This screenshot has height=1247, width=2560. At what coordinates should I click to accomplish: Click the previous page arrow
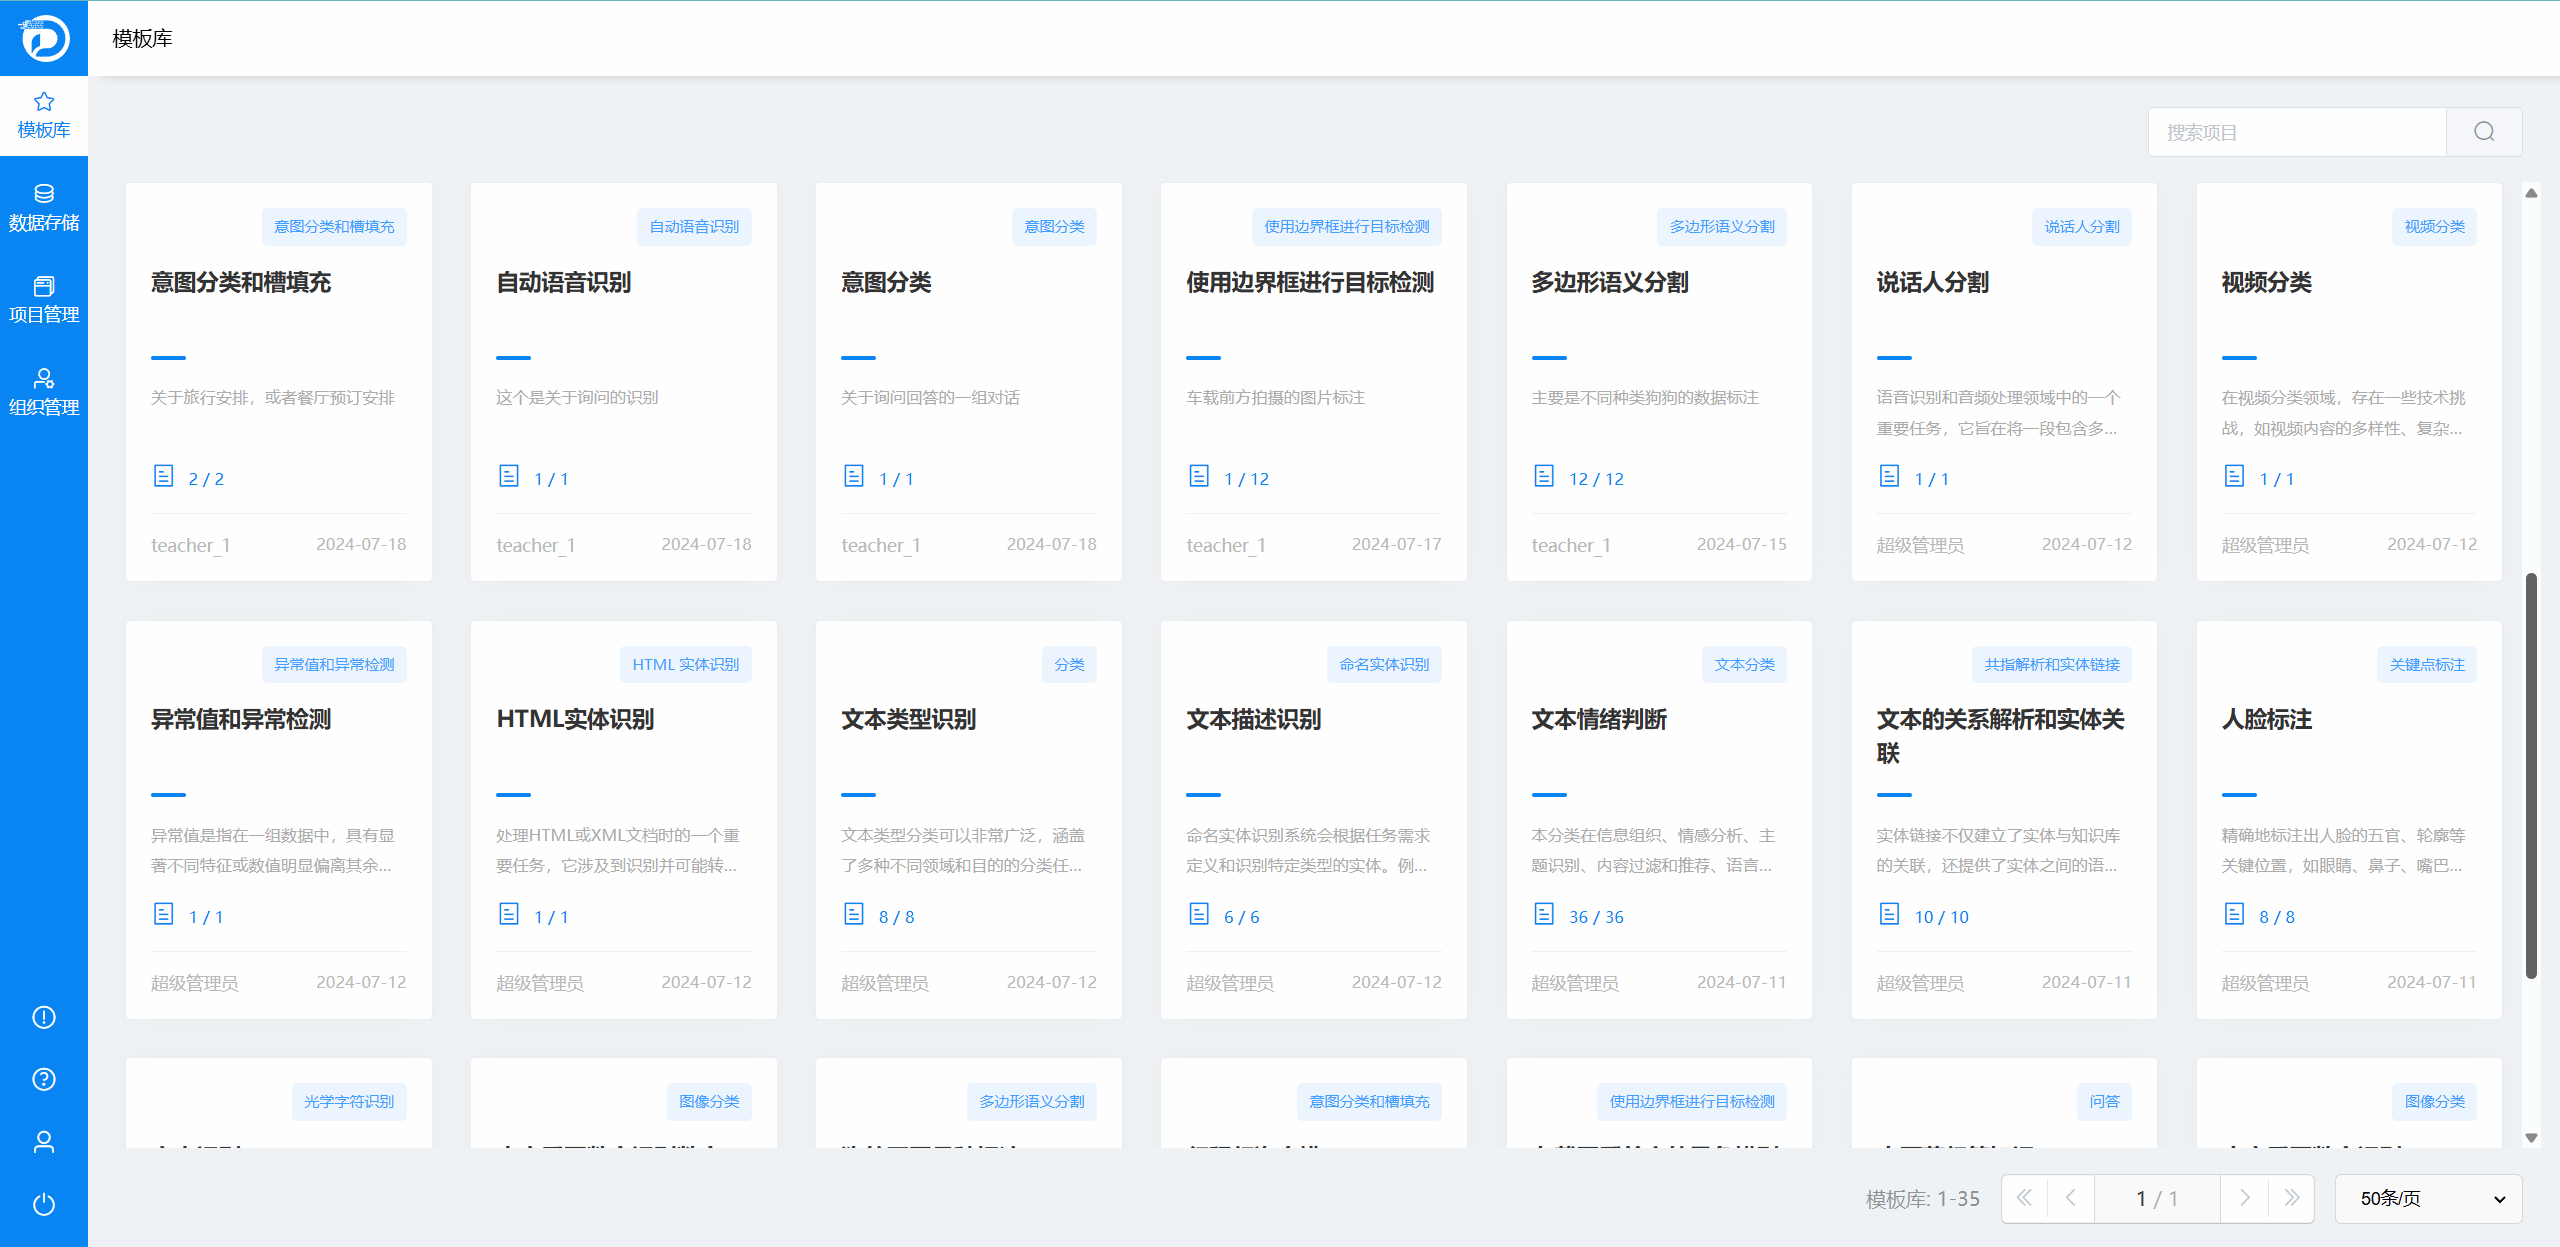tap(2071, 1198)
